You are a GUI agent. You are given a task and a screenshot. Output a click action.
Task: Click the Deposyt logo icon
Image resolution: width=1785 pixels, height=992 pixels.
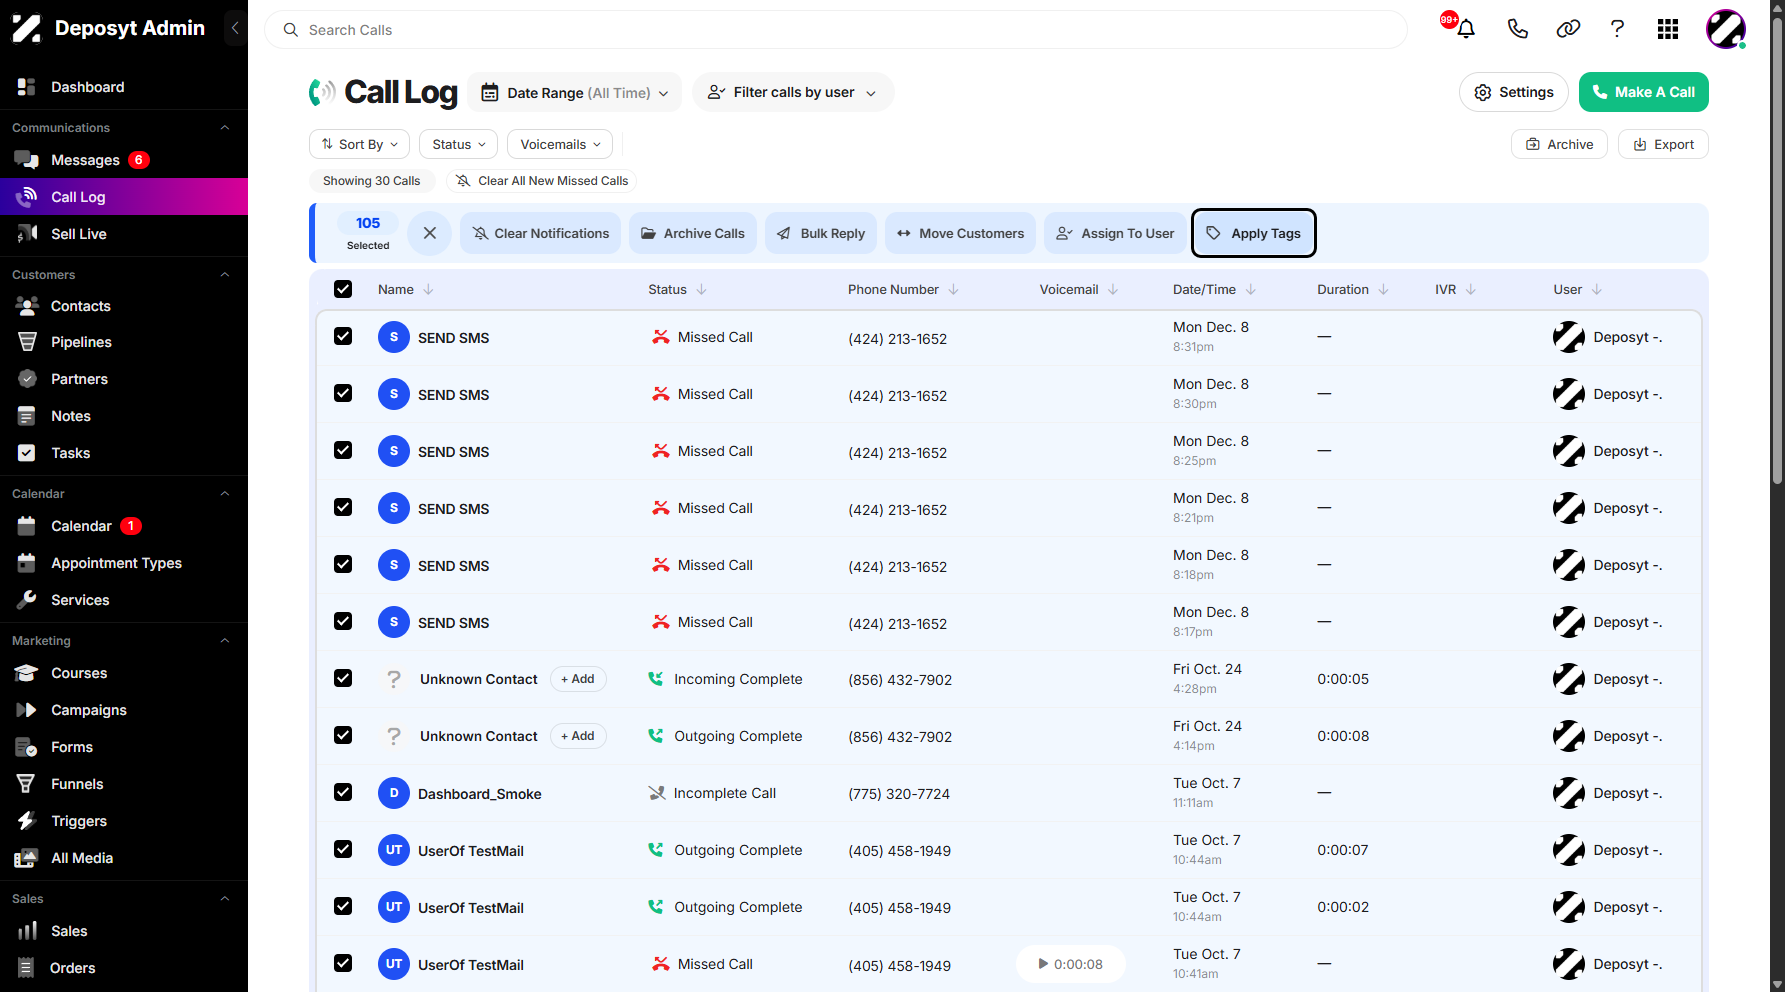coord(27,28)
